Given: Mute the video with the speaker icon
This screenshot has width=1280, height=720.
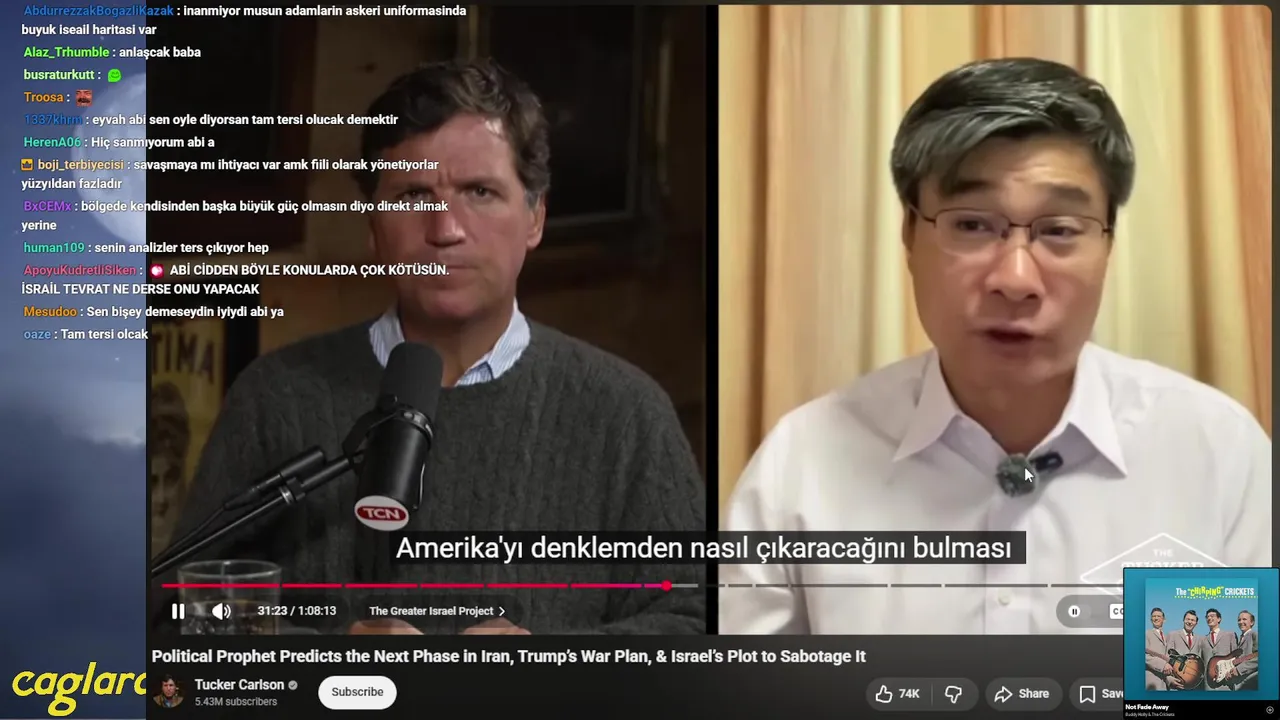Looking at the screenshot, I should (x=221, y=611).
